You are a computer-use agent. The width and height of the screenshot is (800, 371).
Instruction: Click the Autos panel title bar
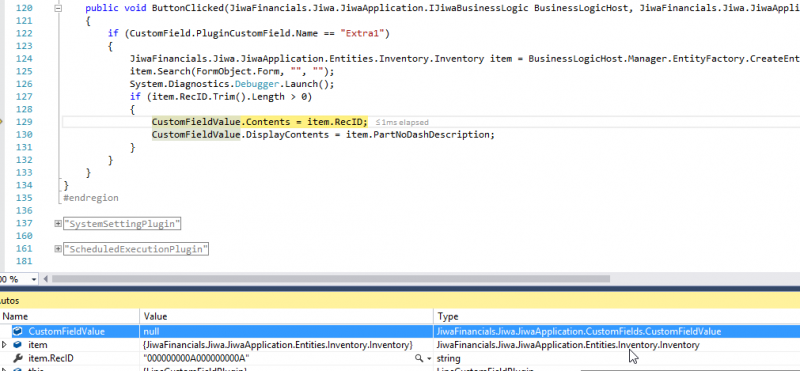(400, 302)
